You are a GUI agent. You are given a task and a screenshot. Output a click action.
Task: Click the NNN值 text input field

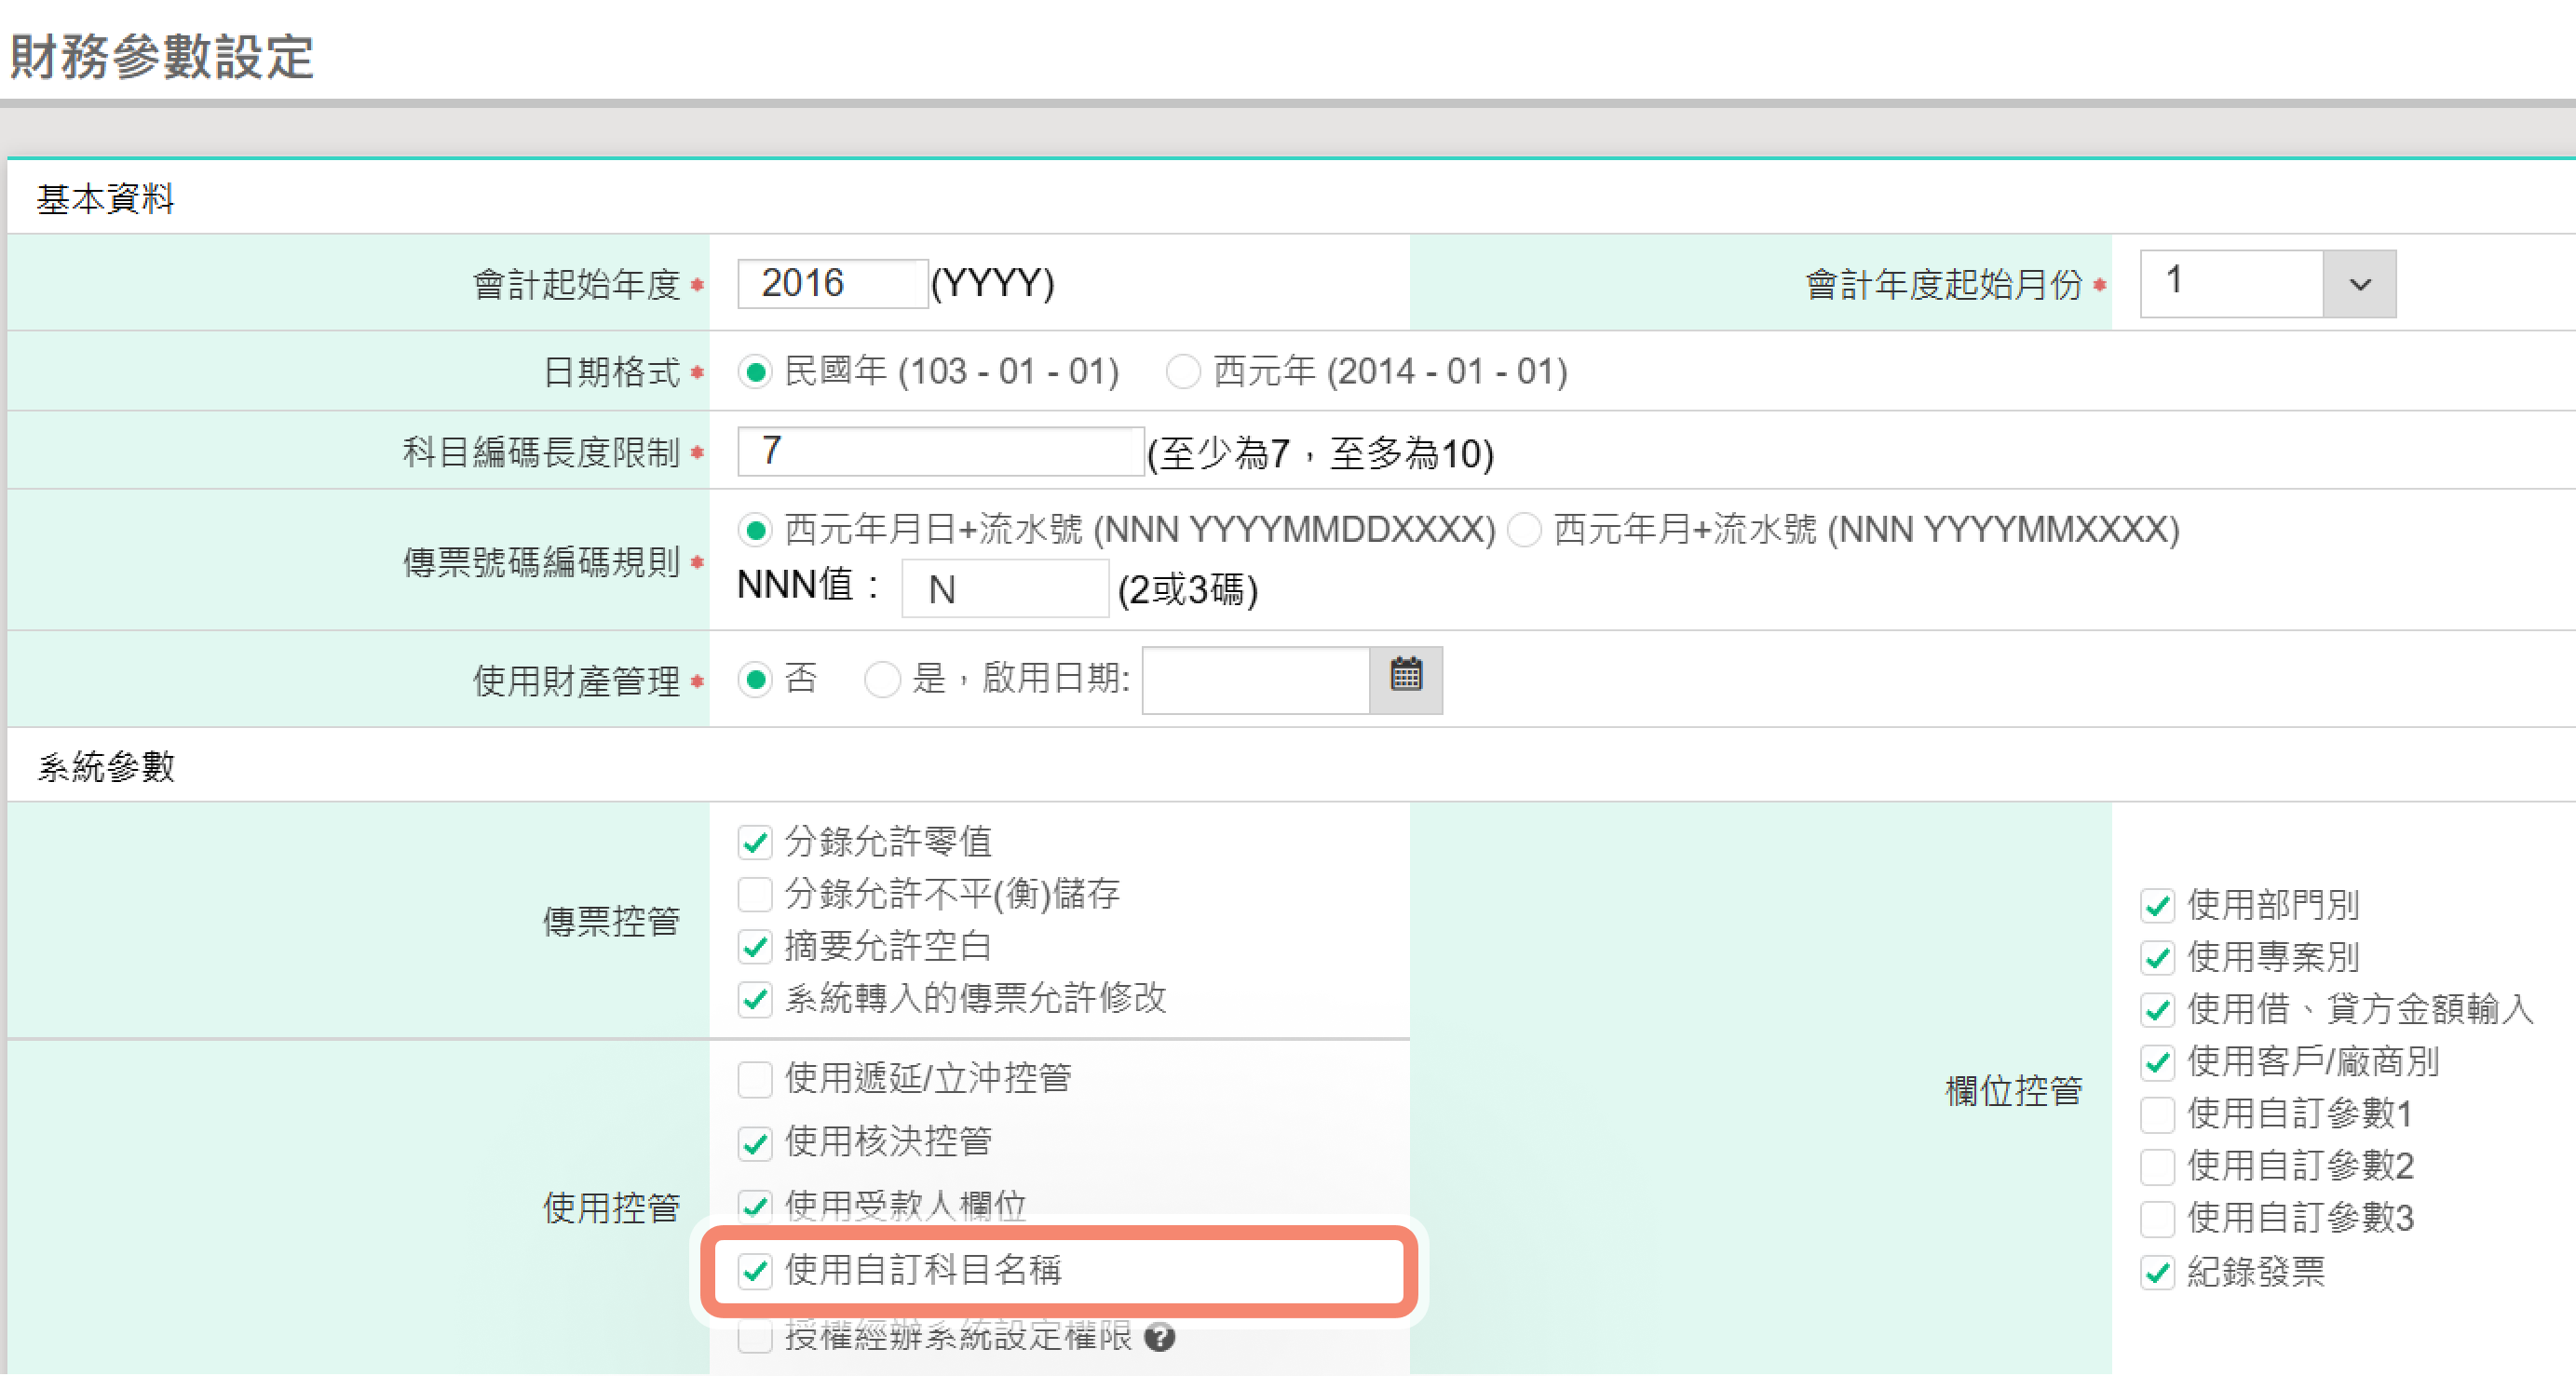tap(1004, 589)
